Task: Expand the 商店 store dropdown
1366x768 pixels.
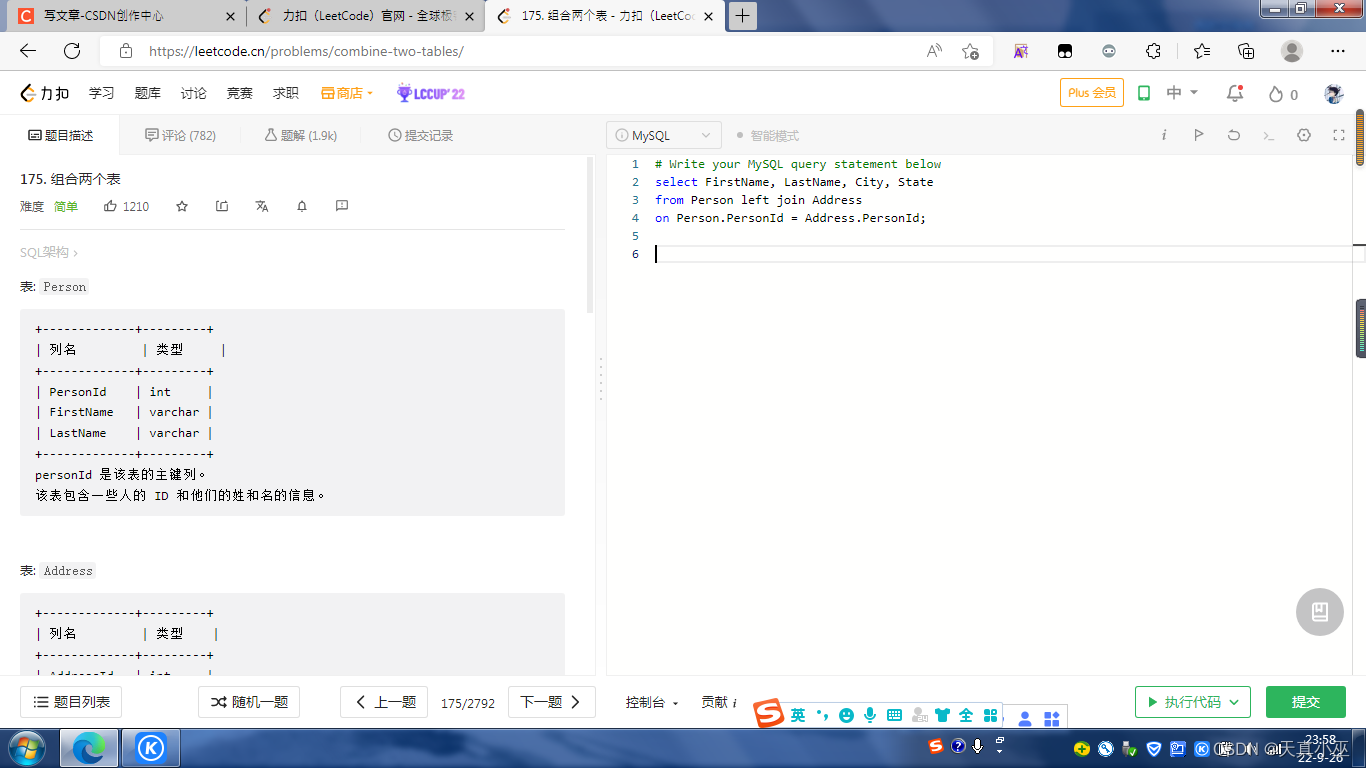Action: coord(347,93)
